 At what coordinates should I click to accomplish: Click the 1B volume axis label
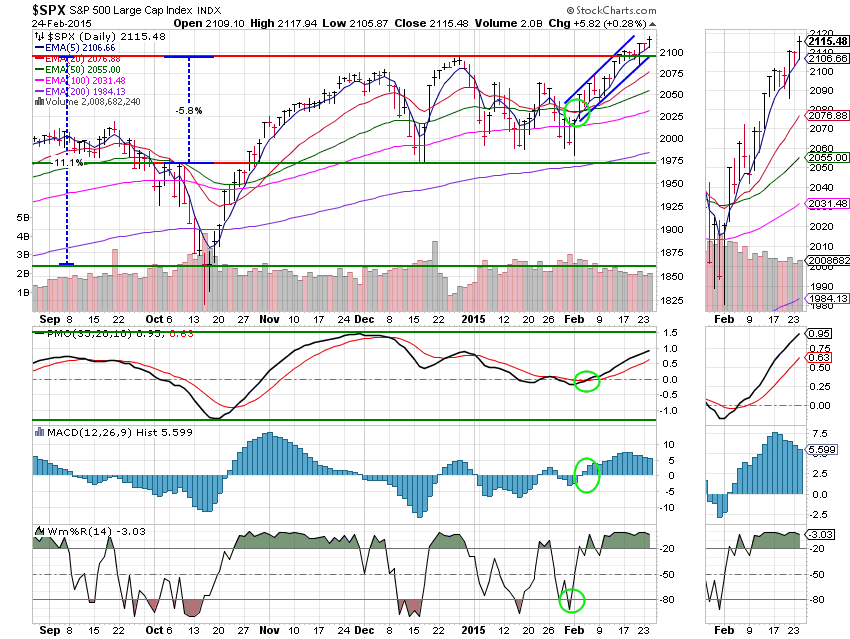point(23,292)
